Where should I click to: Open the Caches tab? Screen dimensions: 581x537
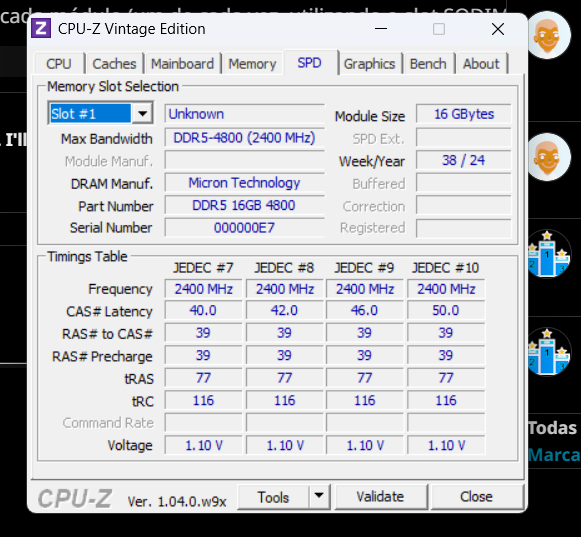pos(114,64)
